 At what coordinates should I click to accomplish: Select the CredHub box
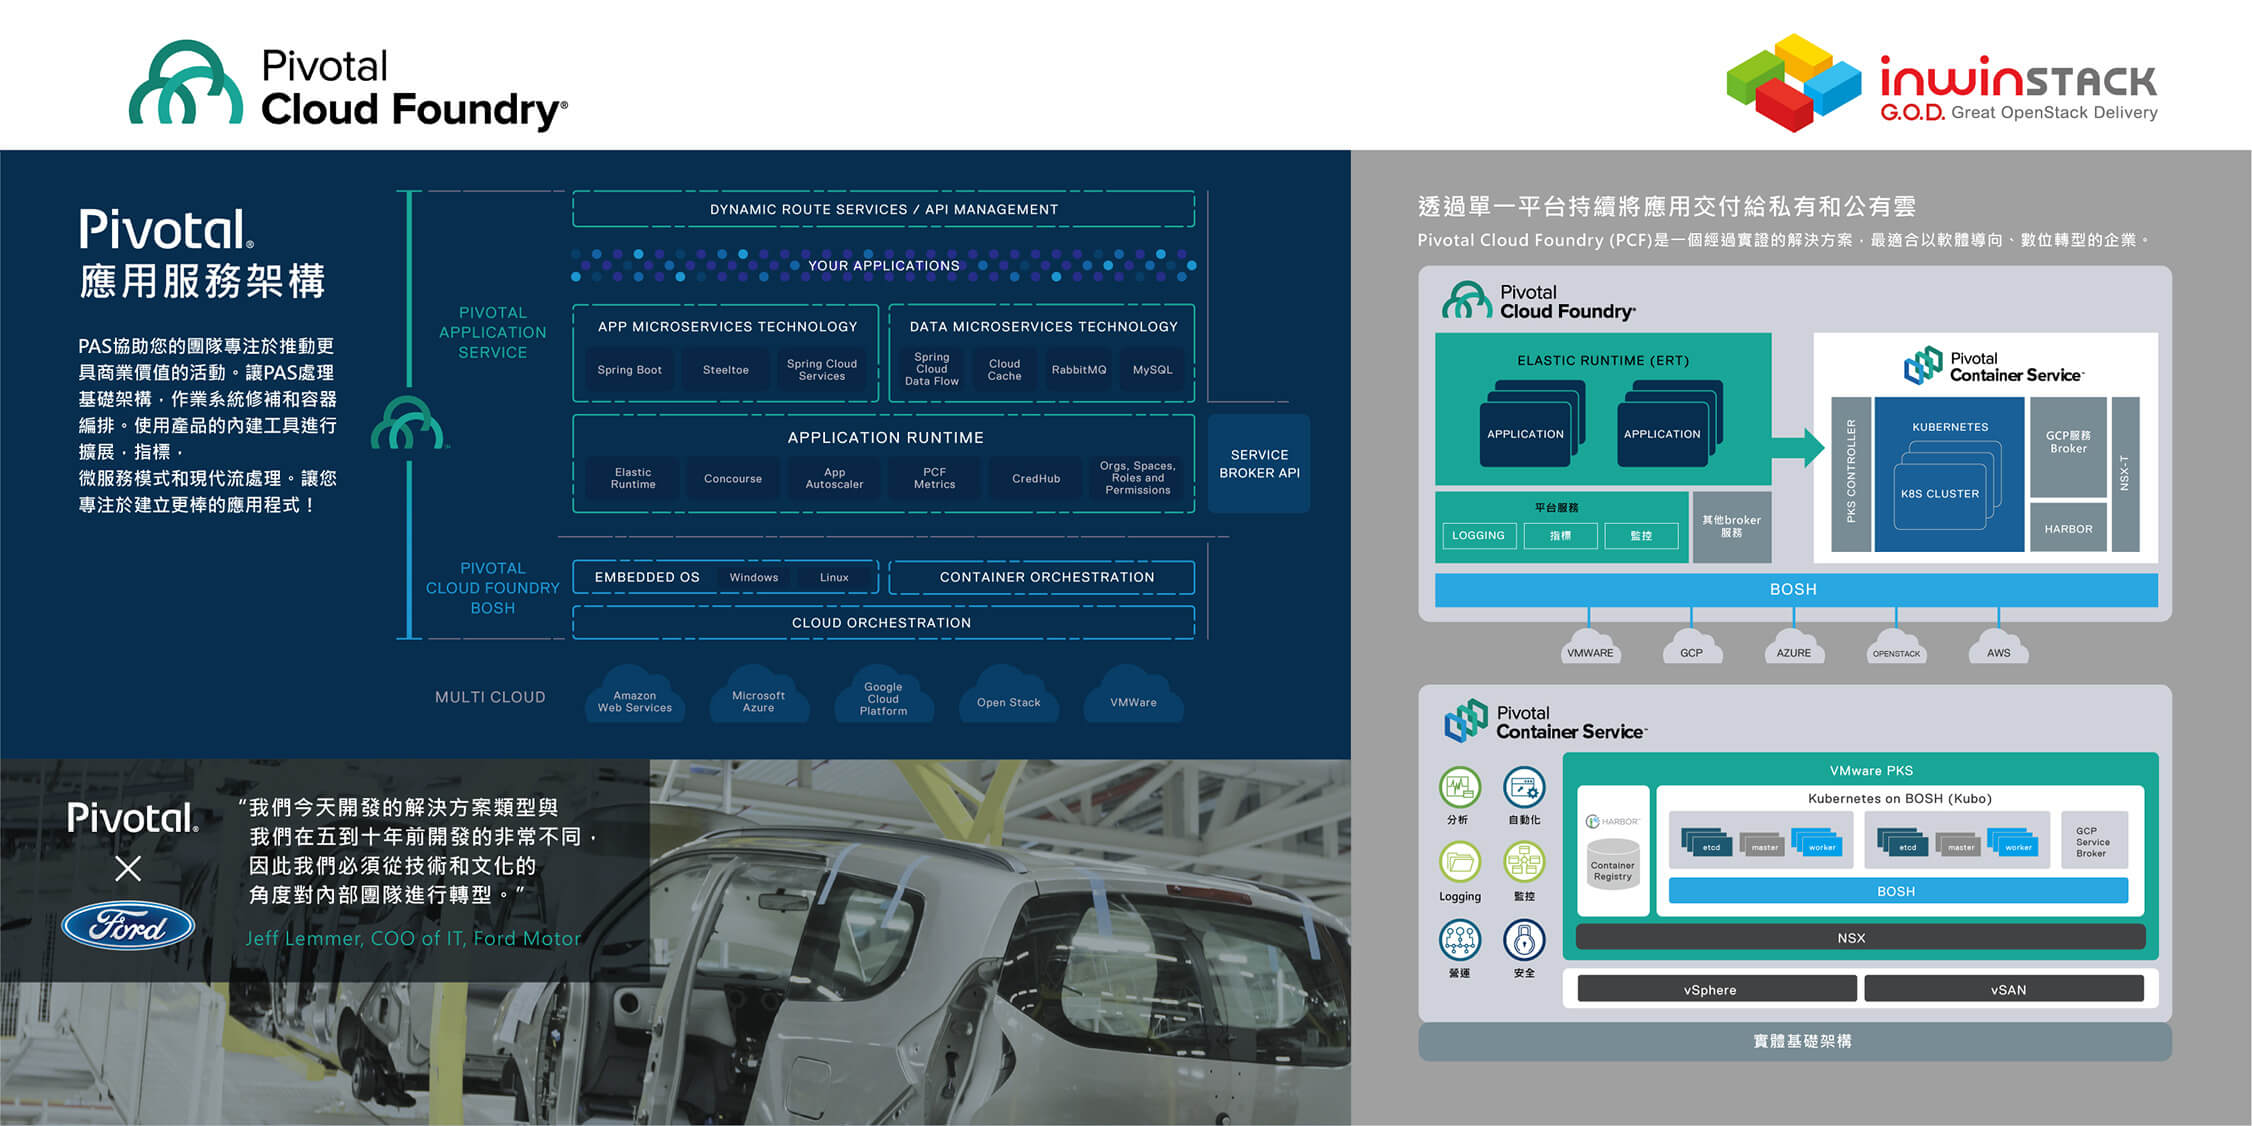1036,478
